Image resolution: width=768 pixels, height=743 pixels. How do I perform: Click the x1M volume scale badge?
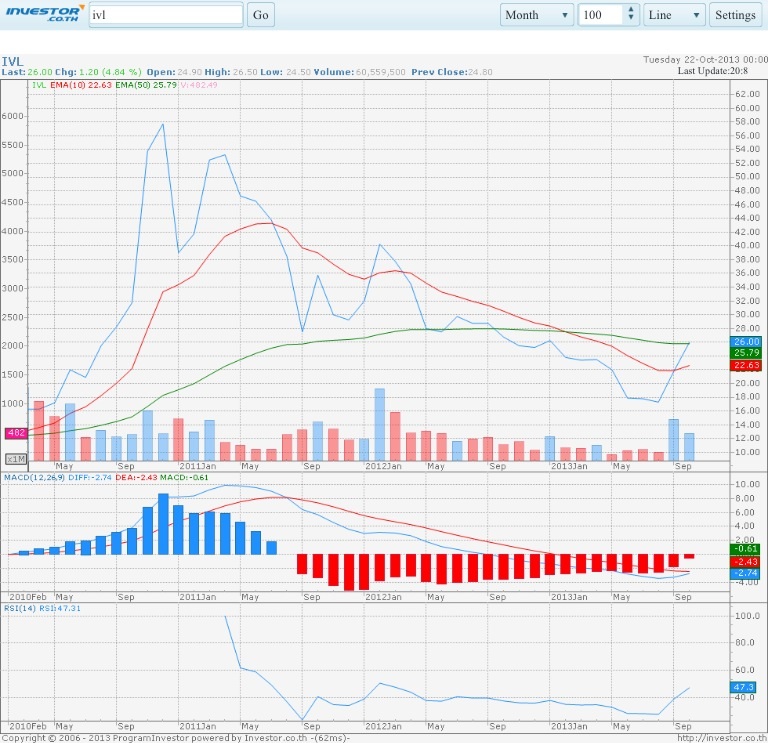16,458
